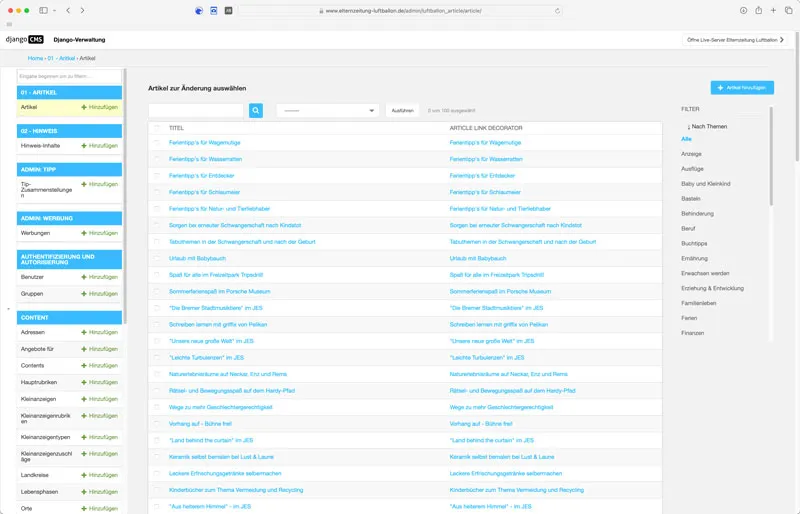Go to Home breadcrumb link
The height and width of the screenshot is (514, 800).
(x=35, y=58)
